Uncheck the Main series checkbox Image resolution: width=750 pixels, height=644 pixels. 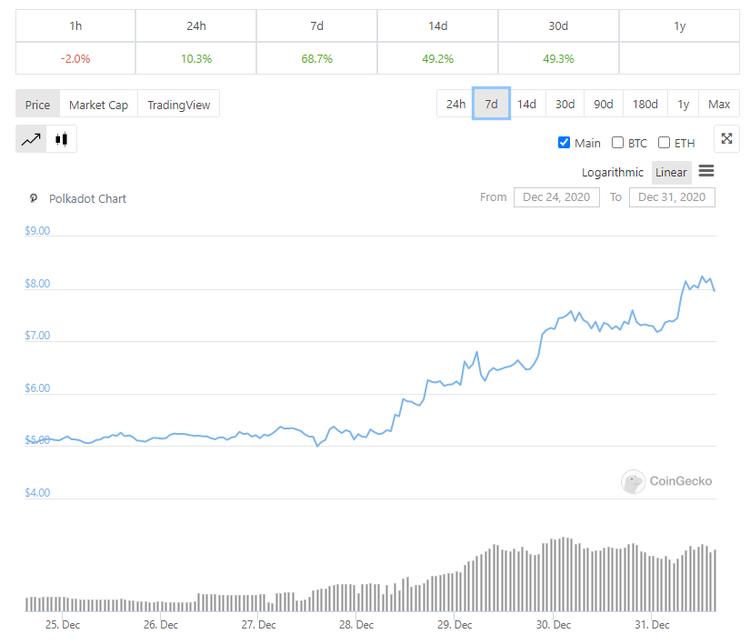564,143
